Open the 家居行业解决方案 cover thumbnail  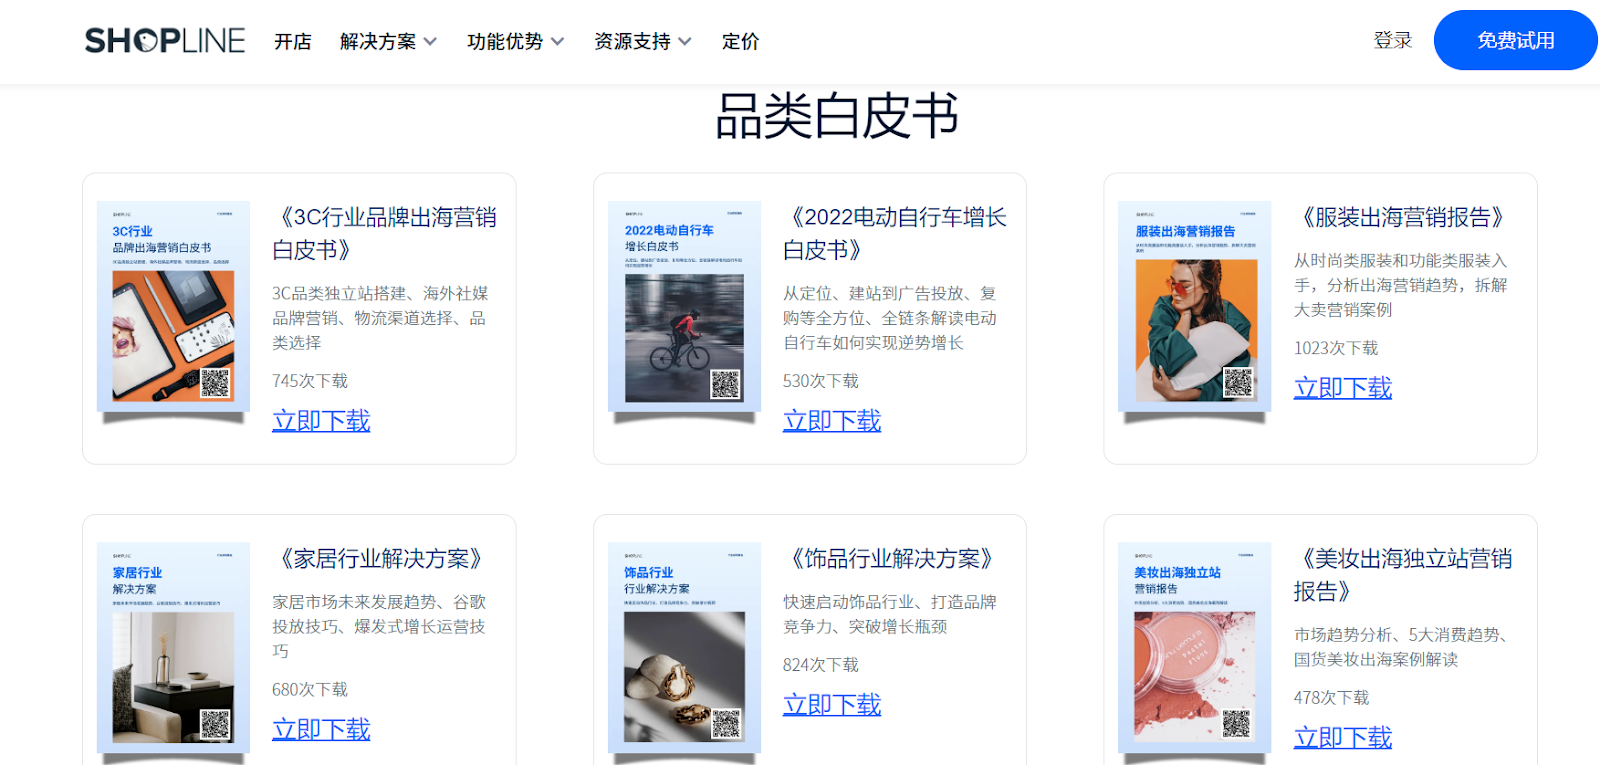pyautogui.click(x=173, y=648)
